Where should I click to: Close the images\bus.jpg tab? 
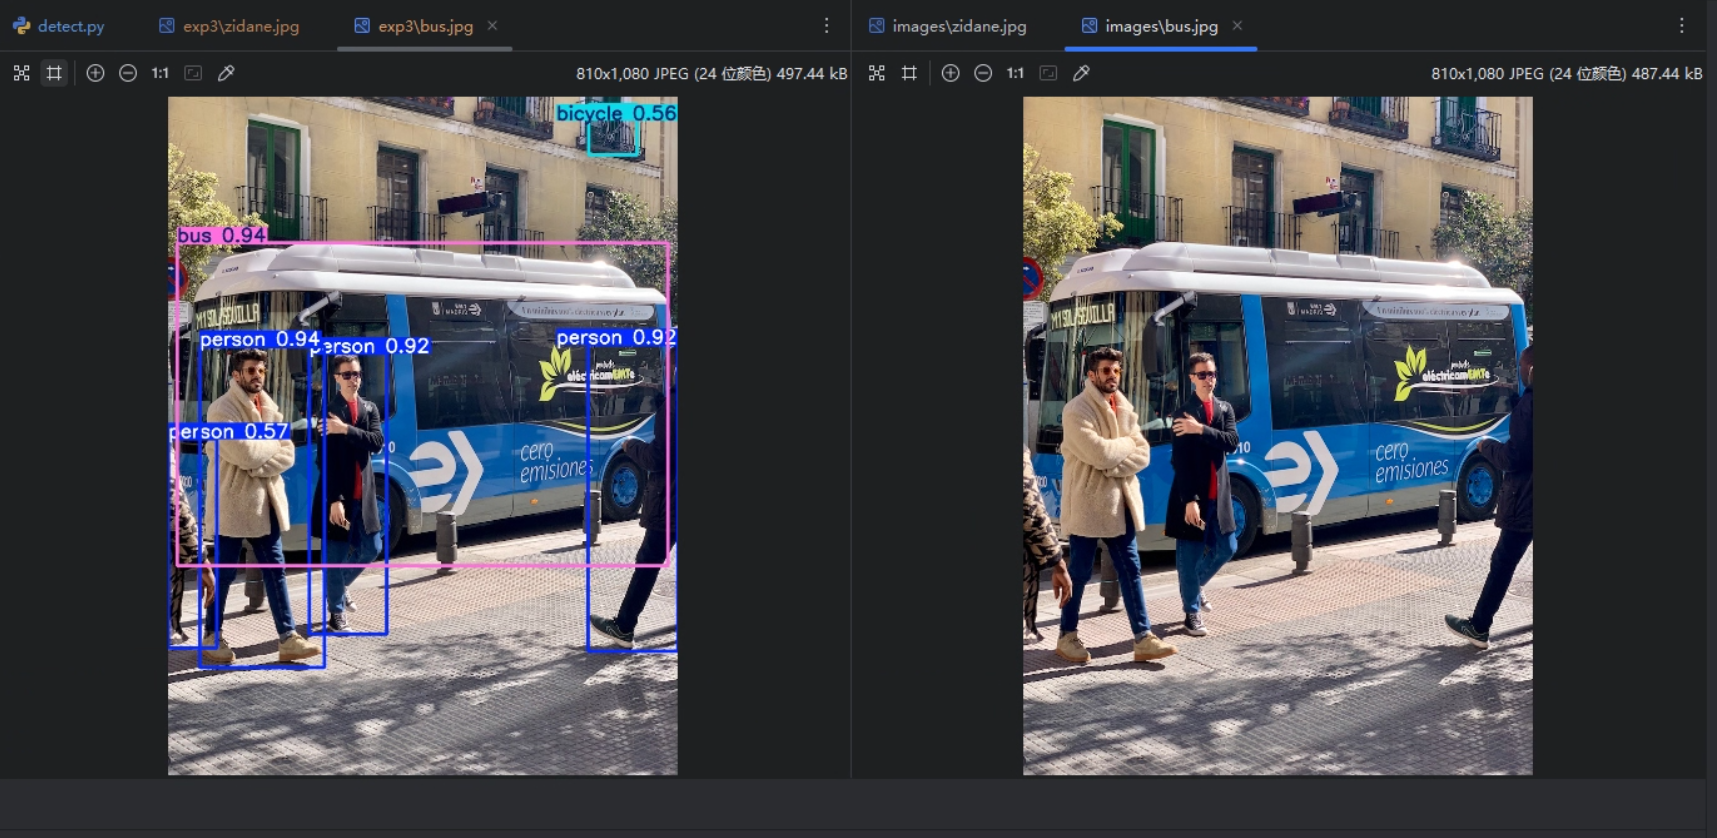[x=1237, y=26]
